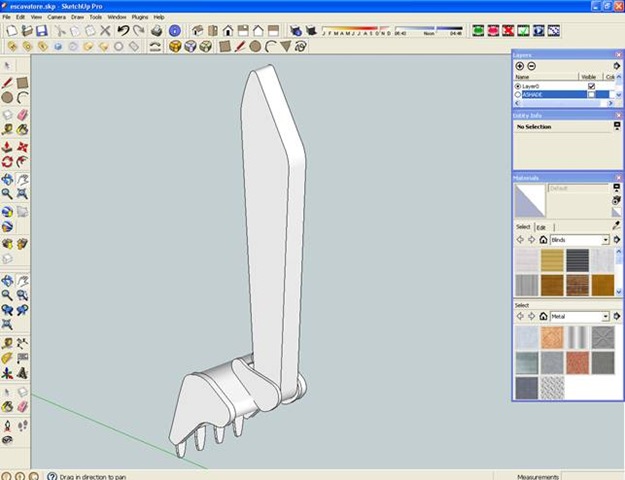
Task: Click the Add Layer plus icon
Action: pos(520,66)
